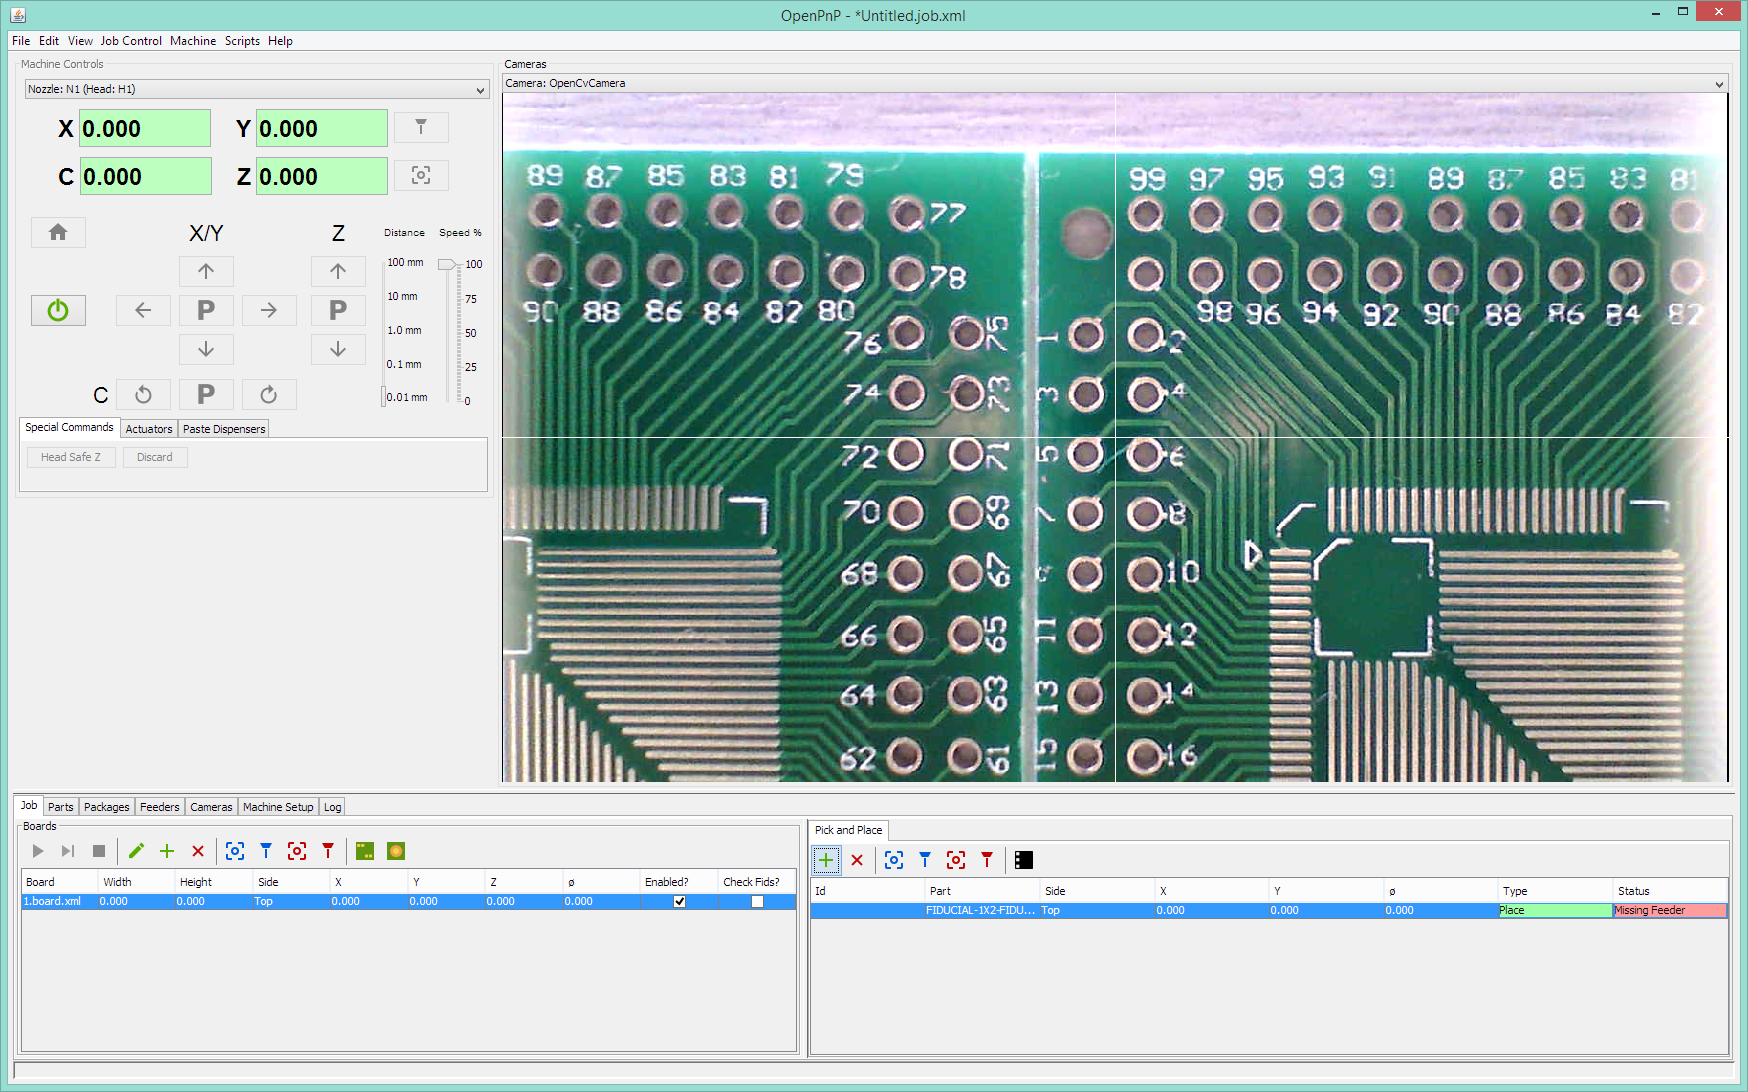This screenshot has width=1748, height=1092.
Task: Uncheck Enabled for 1.board.xml
Action: (680, 901)
